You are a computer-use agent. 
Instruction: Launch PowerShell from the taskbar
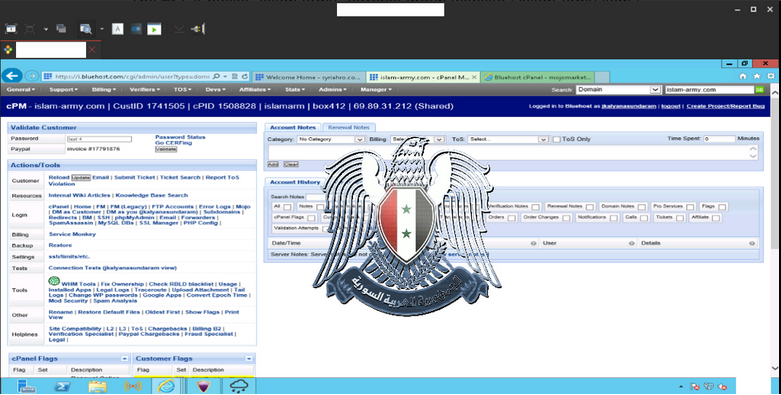[x=62, y=386]
